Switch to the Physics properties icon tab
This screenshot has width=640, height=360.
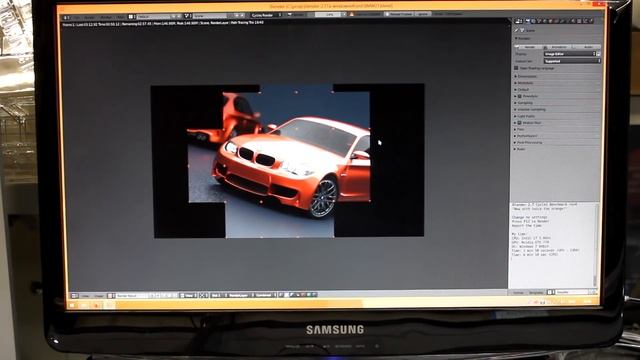point(591,21)
